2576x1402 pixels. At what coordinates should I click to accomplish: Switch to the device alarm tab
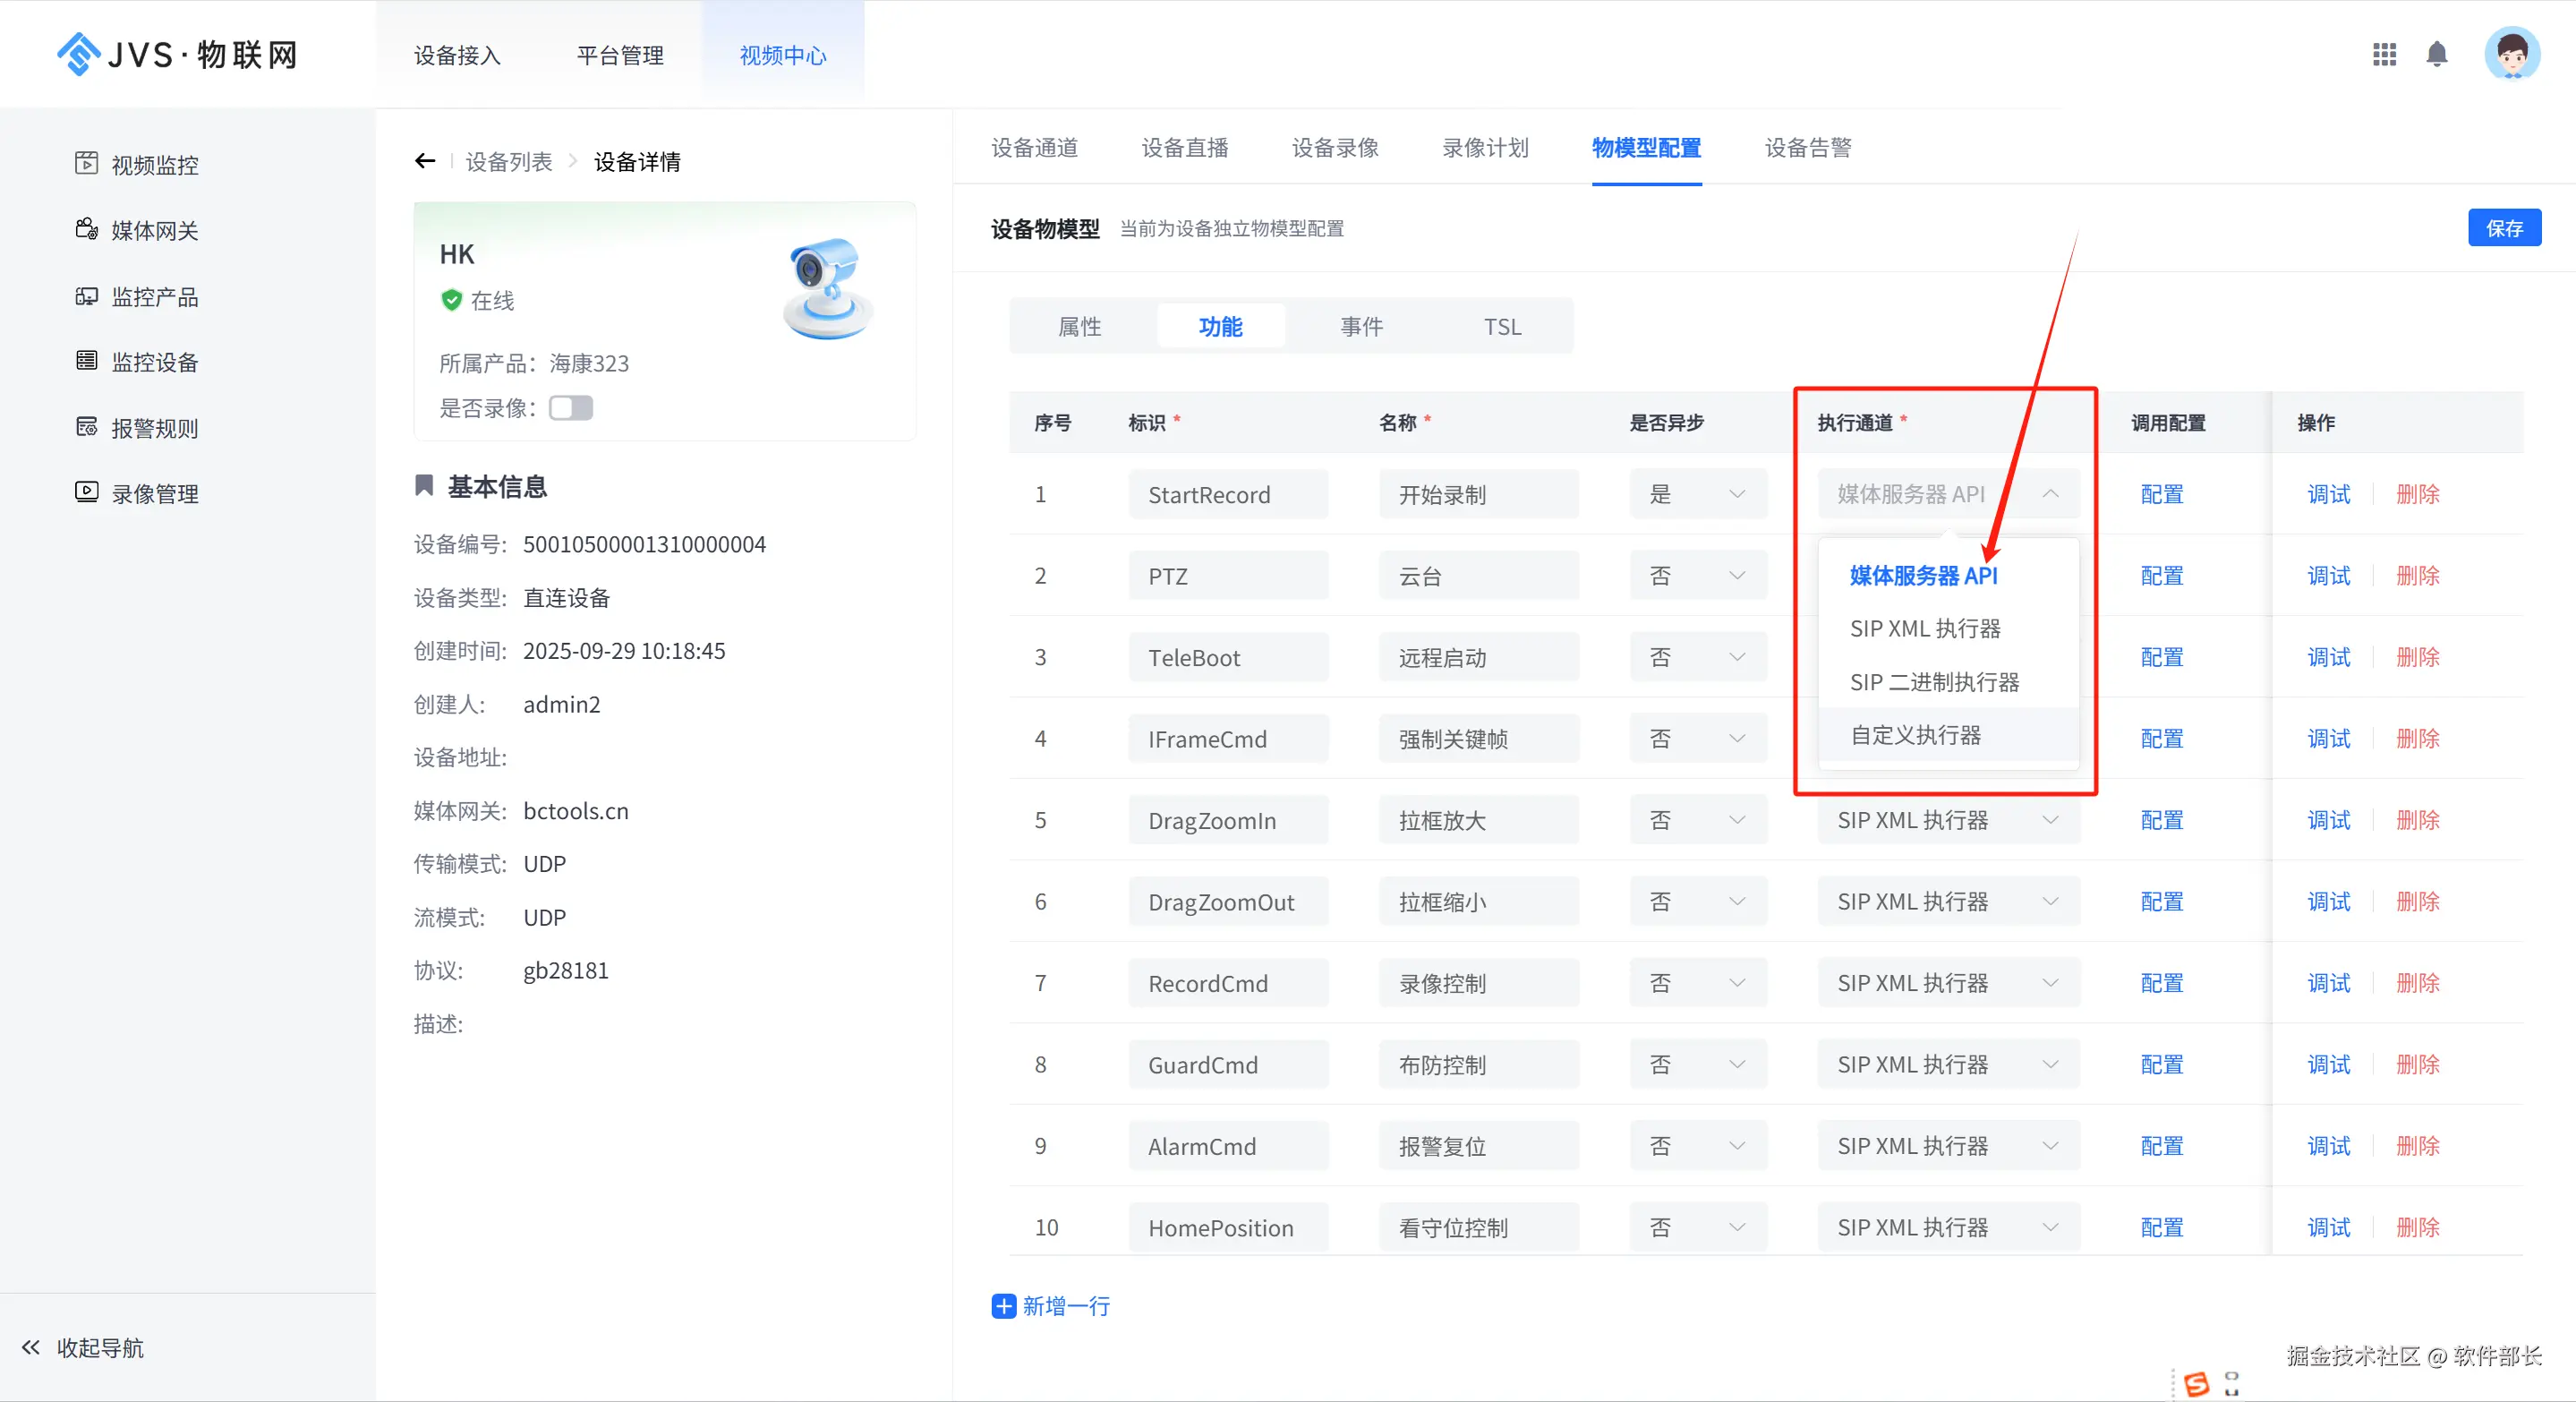(1807, 148)
